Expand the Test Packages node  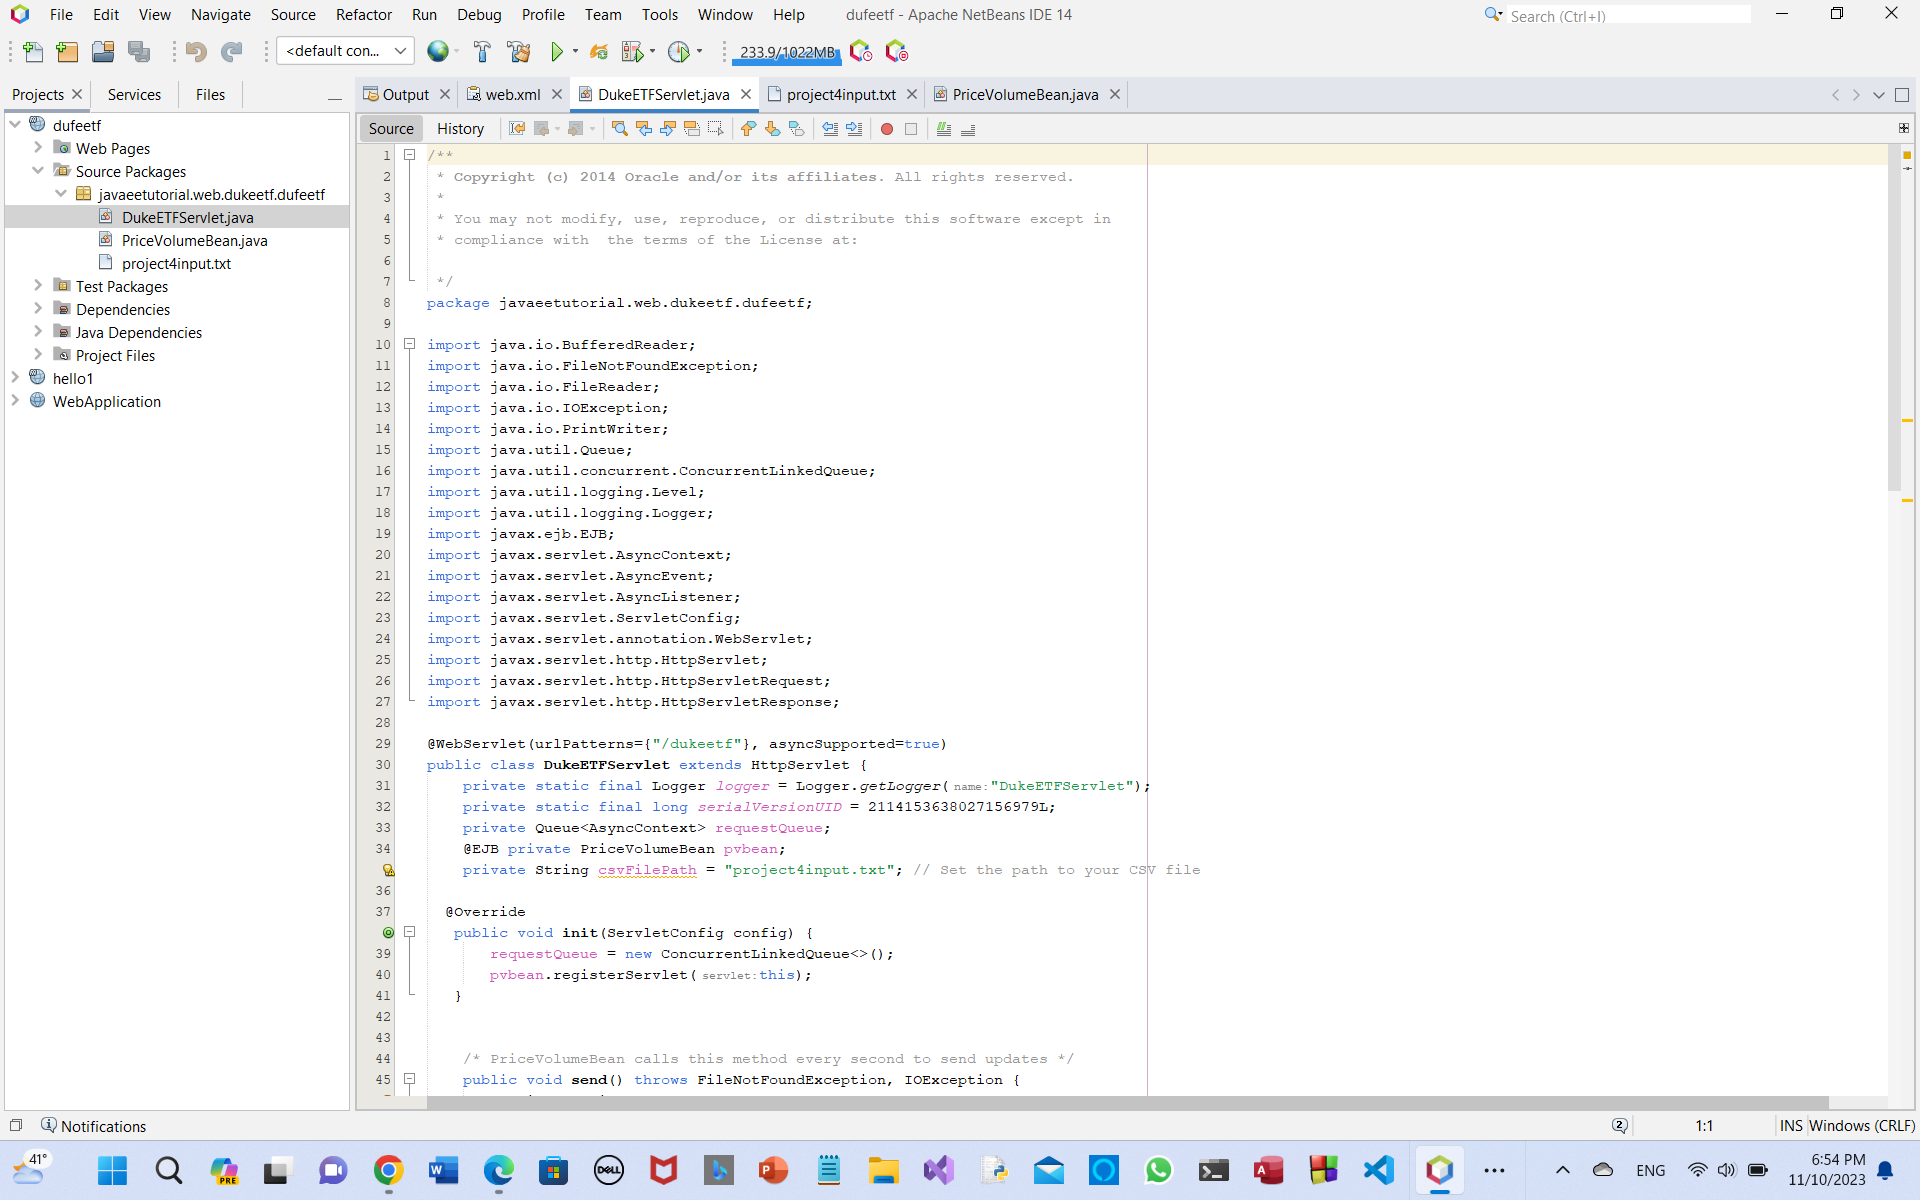(39, 286)
